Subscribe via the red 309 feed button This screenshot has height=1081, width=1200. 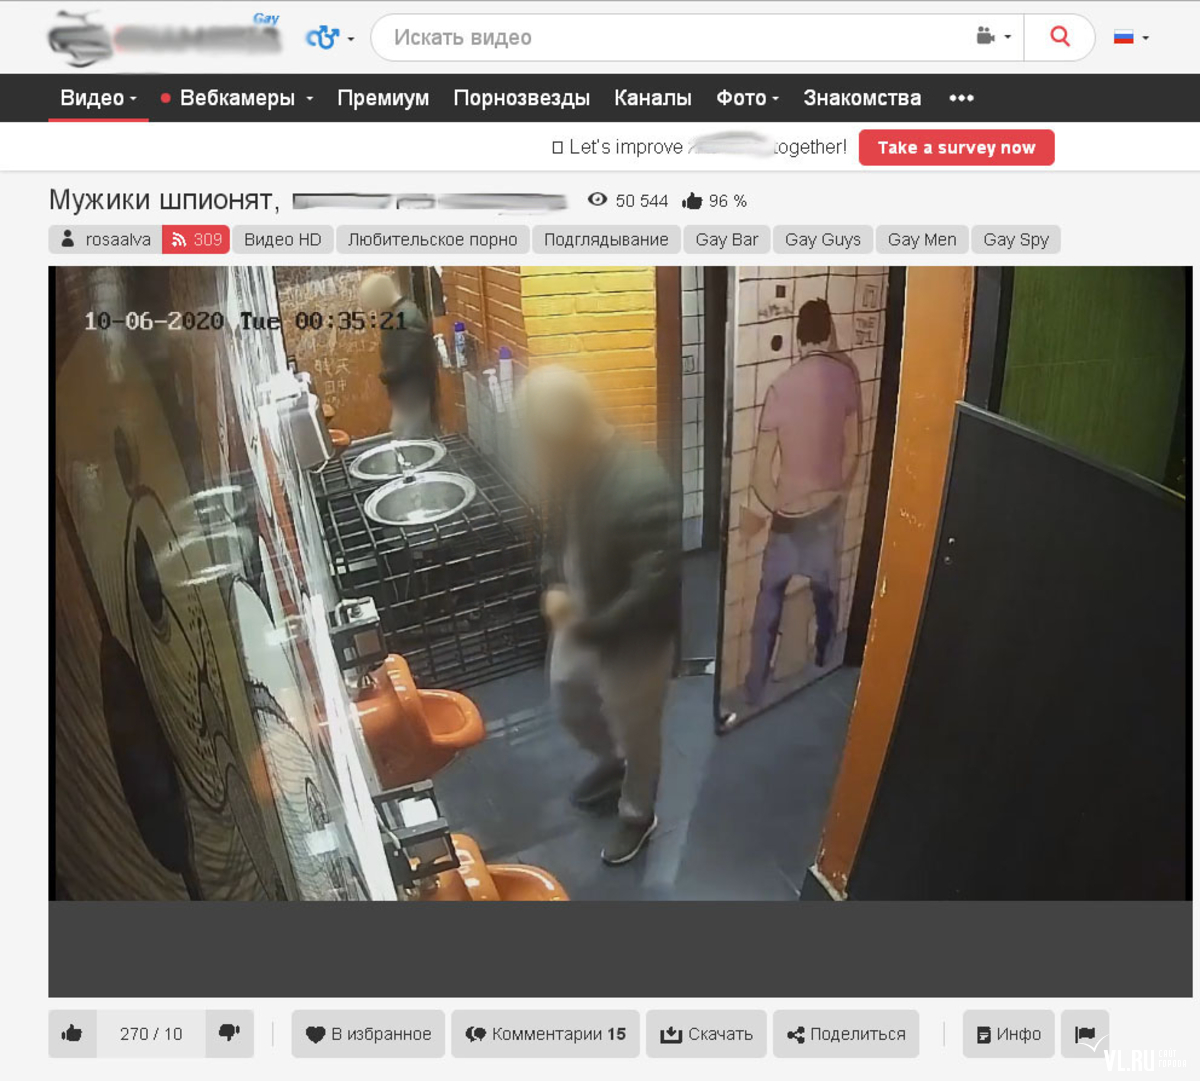[x=196, y=240]
